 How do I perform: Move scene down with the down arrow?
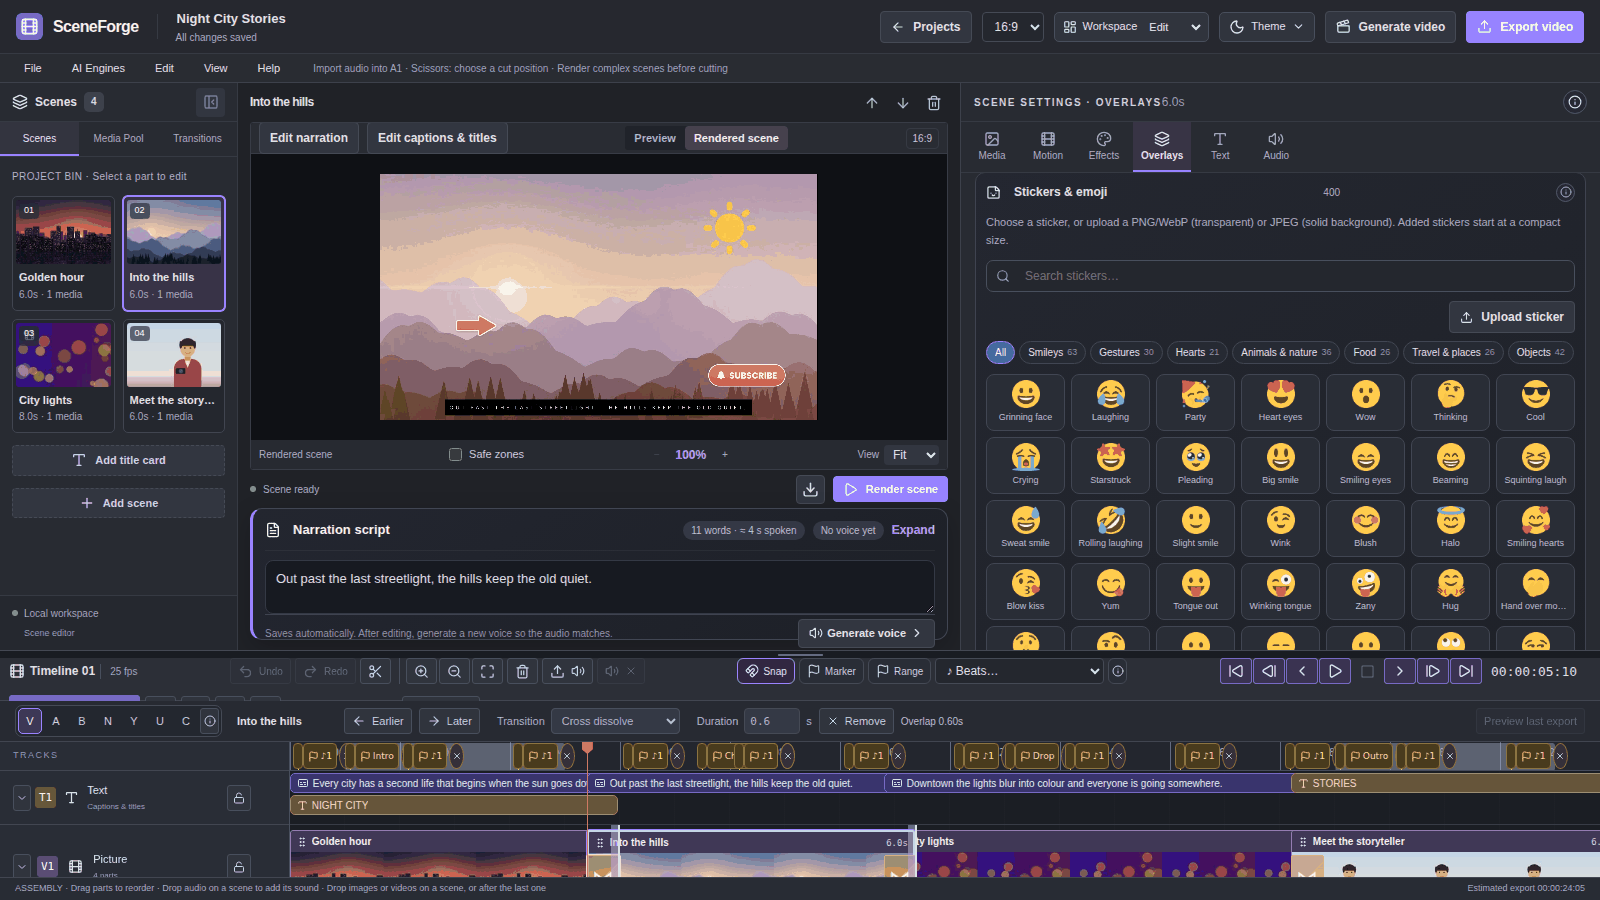[x=903, y=102]
